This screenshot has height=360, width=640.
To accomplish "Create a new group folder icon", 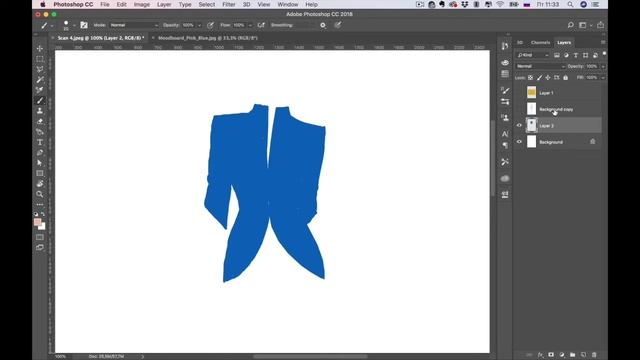I will (573, 355).
